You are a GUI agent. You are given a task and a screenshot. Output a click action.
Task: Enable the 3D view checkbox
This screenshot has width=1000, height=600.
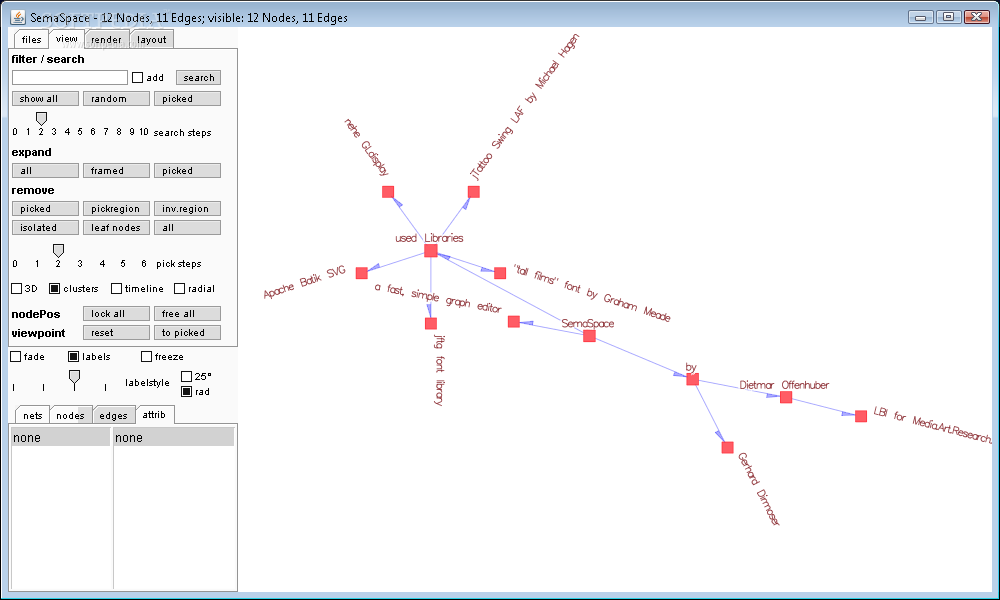pyautogui.click(x=17, y=288)
